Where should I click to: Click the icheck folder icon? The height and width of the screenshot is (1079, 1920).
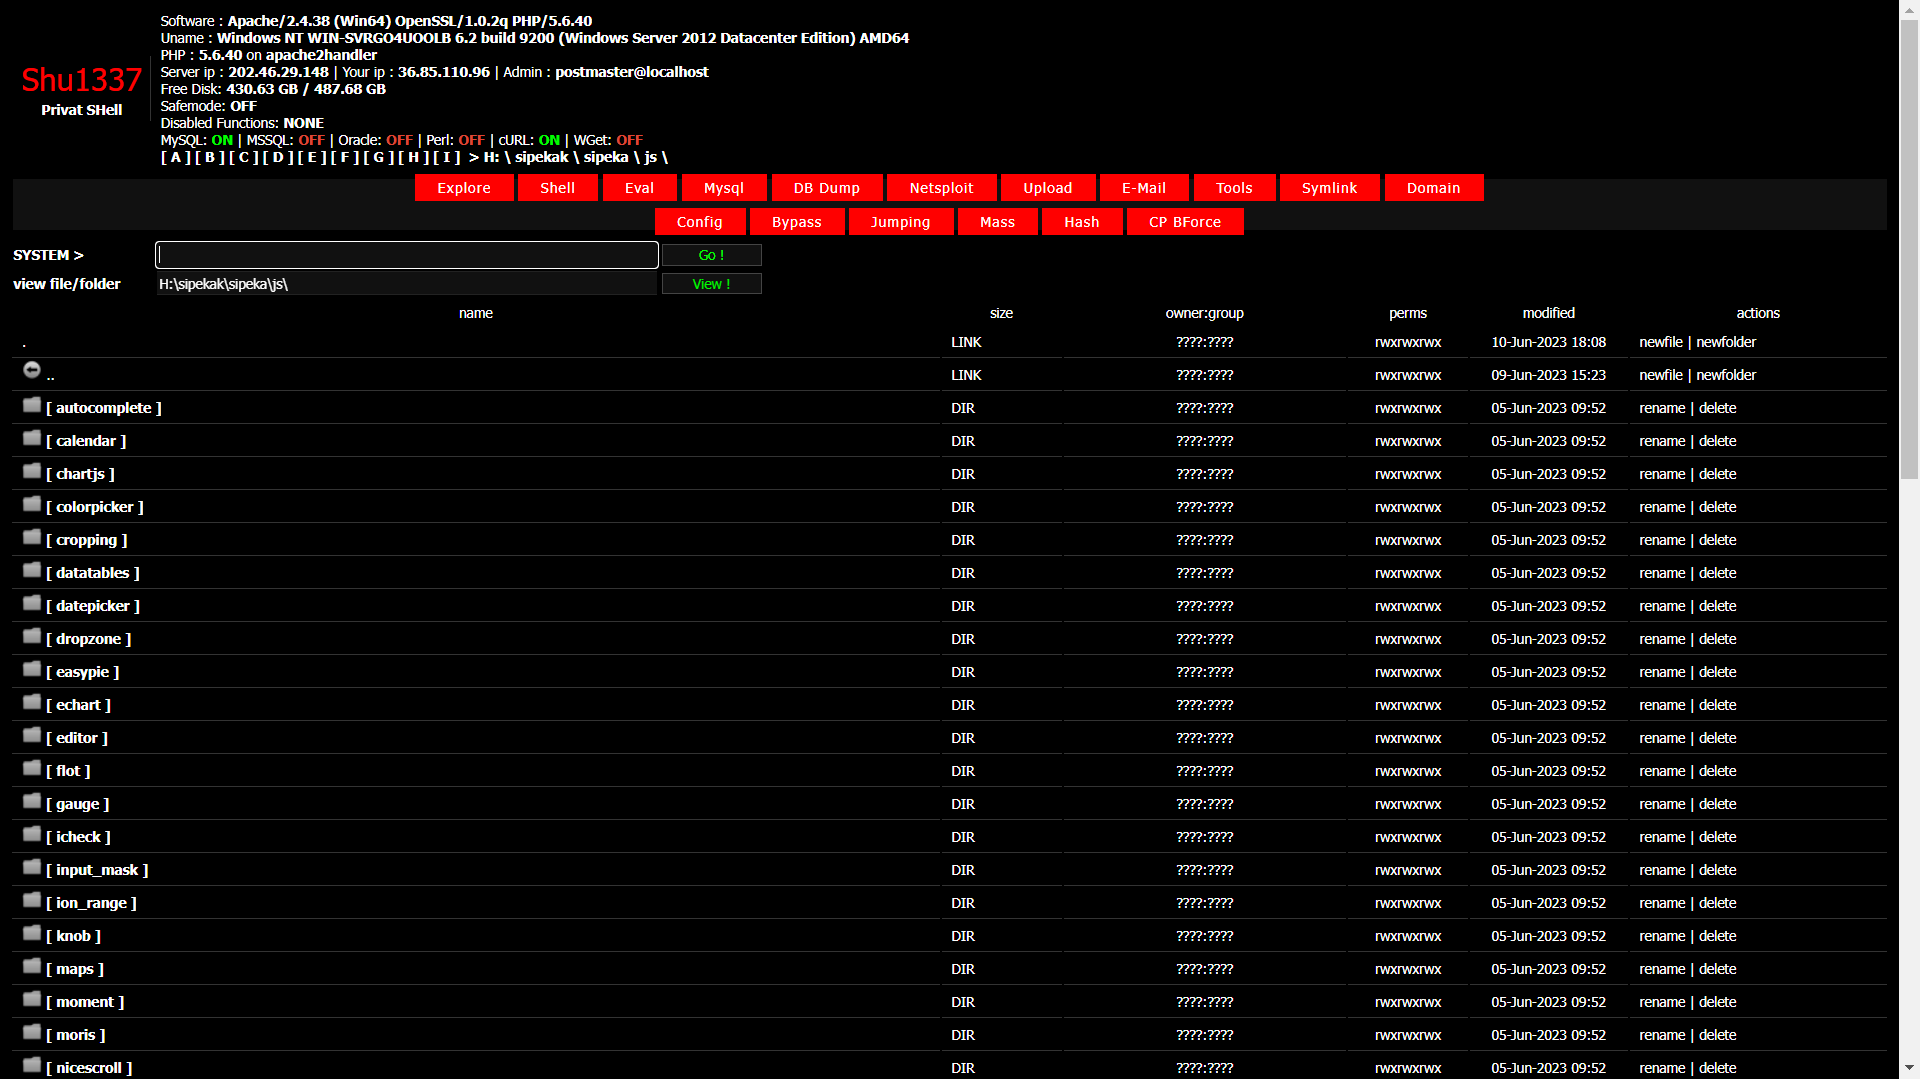[x=32, y=834]
